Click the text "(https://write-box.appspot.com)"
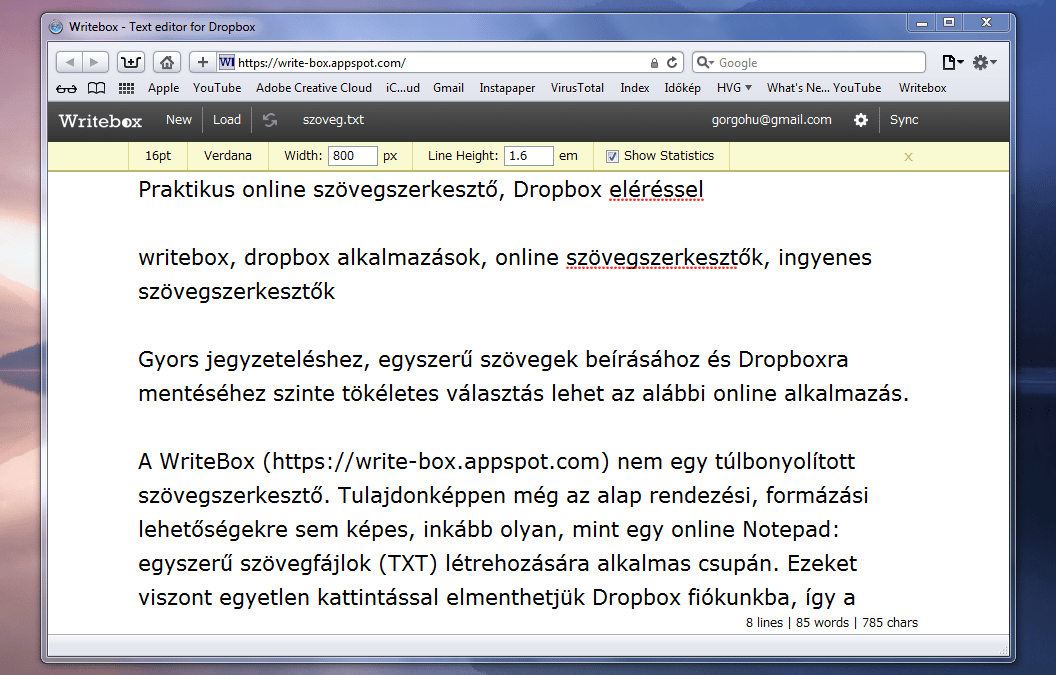 point(436,461)
